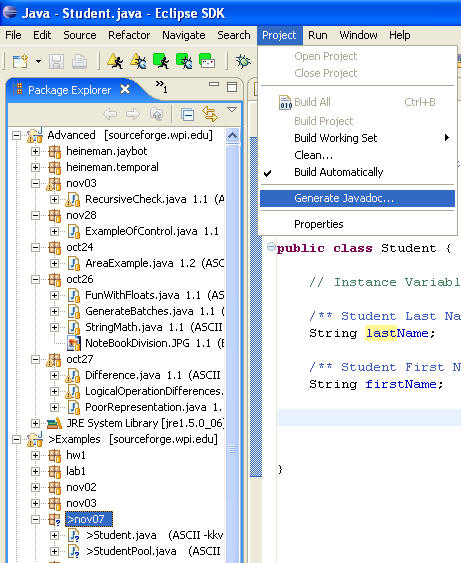Screen dimensions: 461x563
Task: Open the Package Explorer view menu triangle
Action: [x=232, y=109]
